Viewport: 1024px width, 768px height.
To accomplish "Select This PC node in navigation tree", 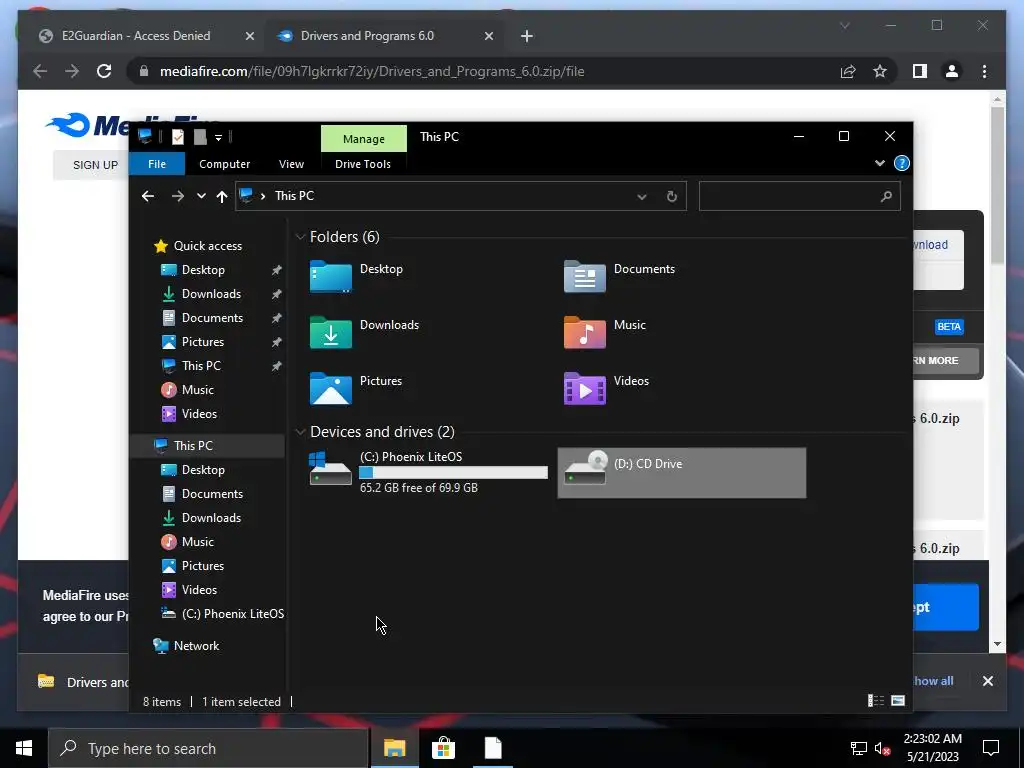I will pos(193,445).
